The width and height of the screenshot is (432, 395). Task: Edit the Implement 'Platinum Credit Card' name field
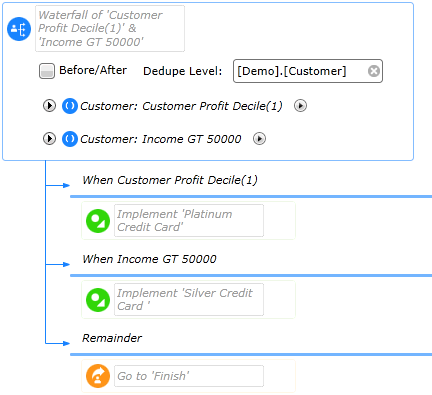point(189,221)
